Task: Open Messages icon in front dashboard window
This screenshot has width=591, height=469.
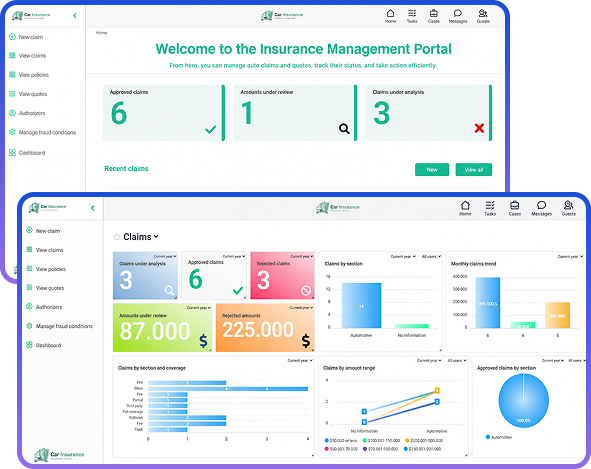Action: tap(541, 208)
